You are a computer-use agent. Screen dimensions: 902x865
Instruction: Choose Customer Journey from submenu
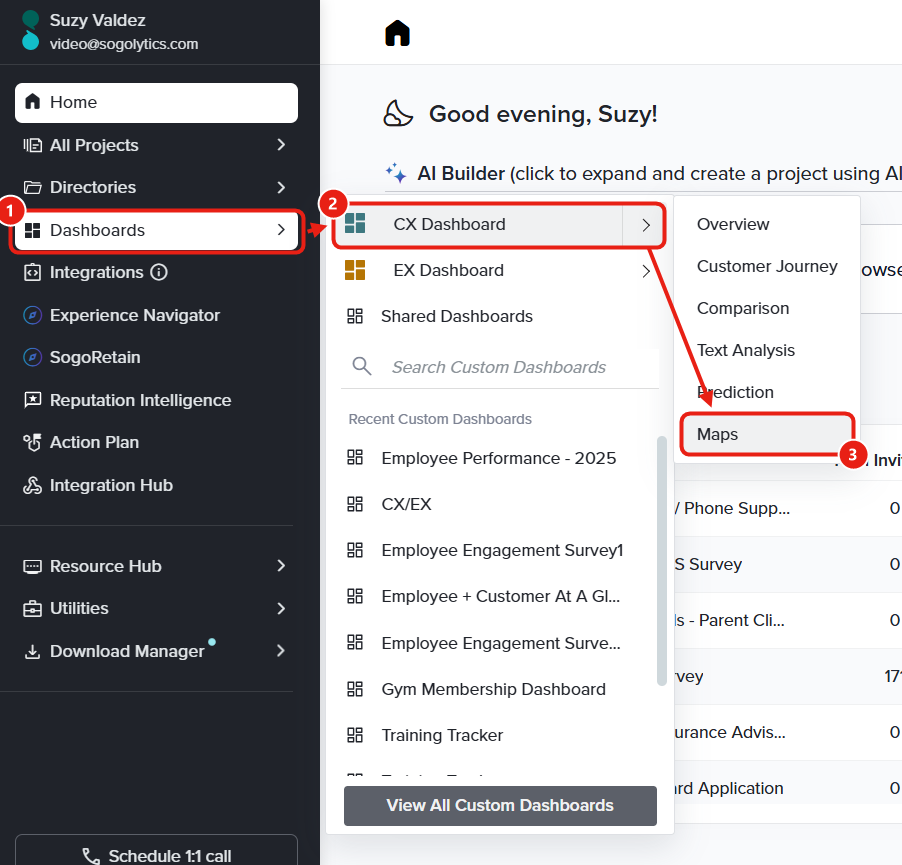click(767, 266)
